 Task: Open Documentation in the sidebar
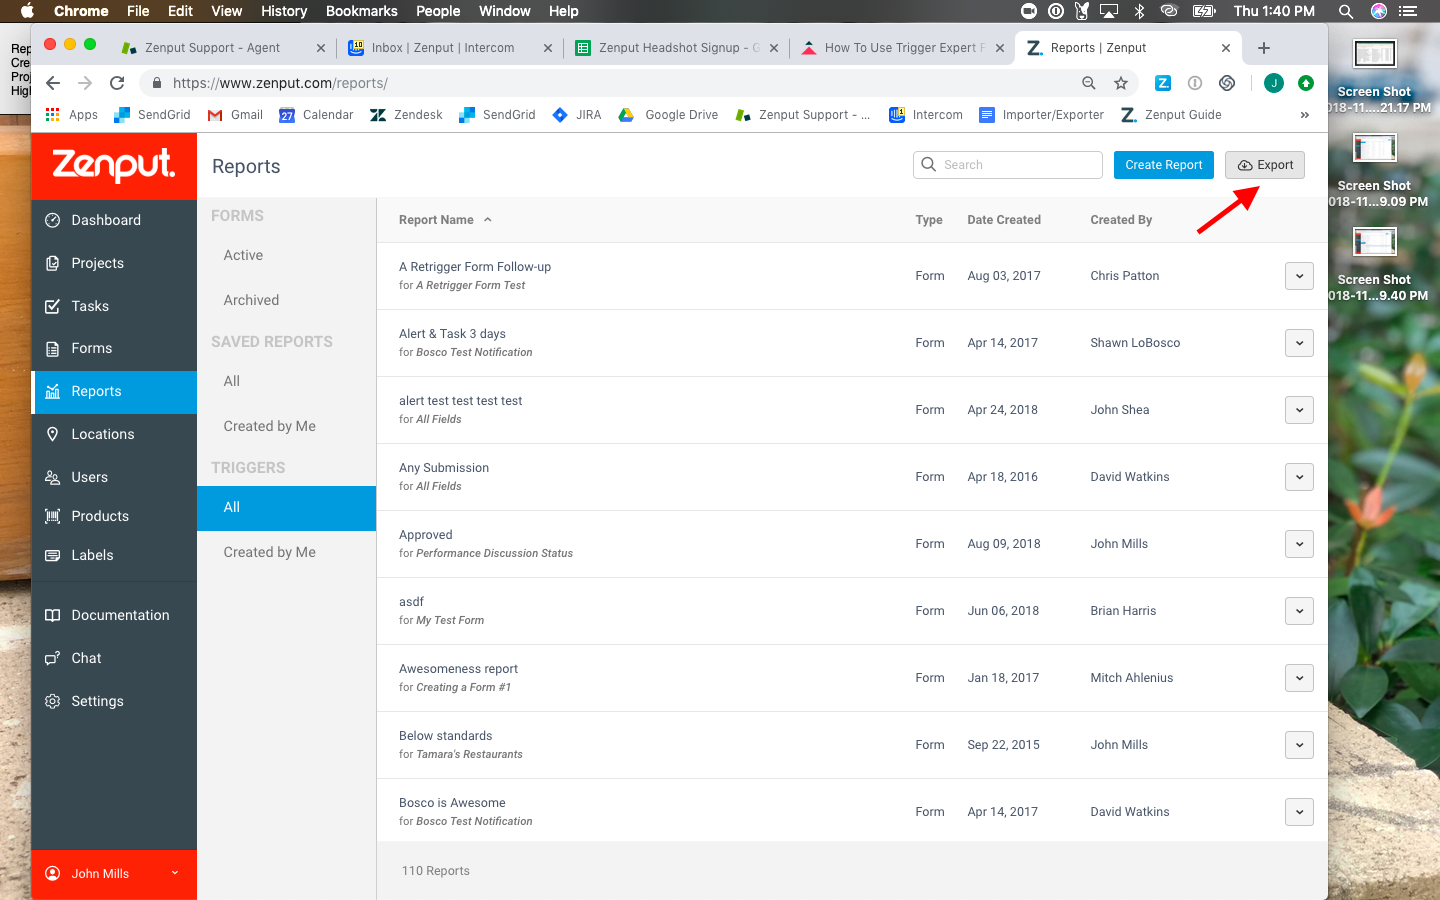pos(114,615)
